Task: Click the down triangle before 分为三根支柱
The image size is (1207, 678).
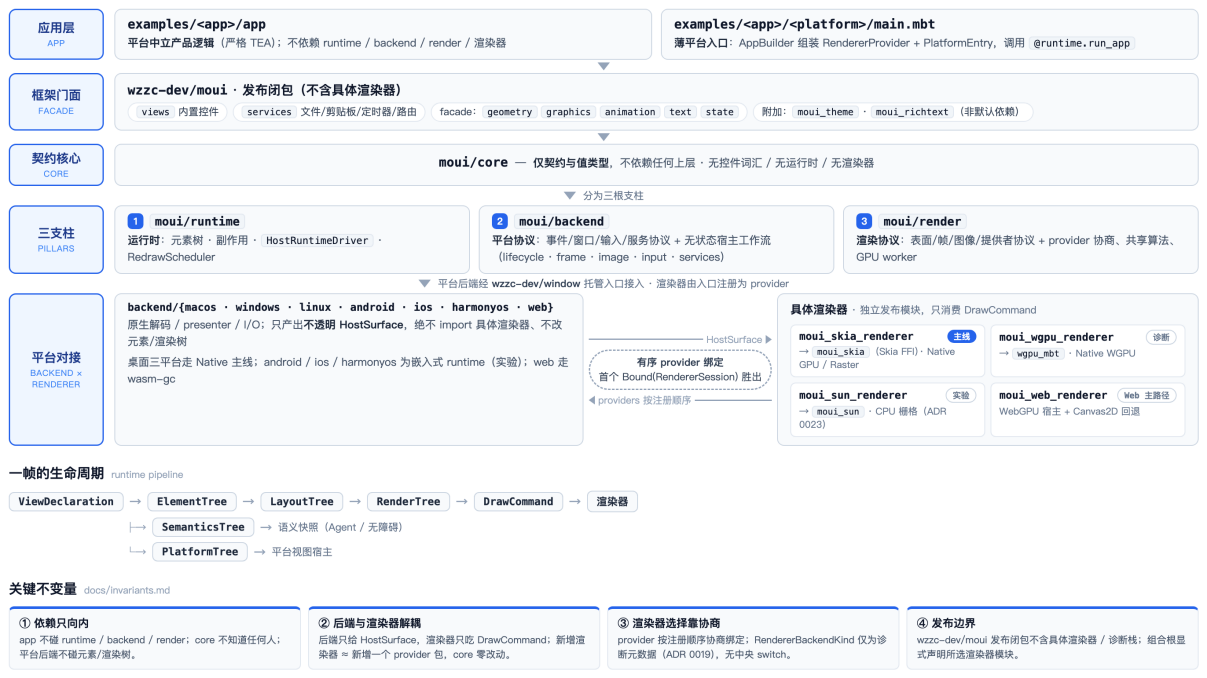Action: pos(570,196)
